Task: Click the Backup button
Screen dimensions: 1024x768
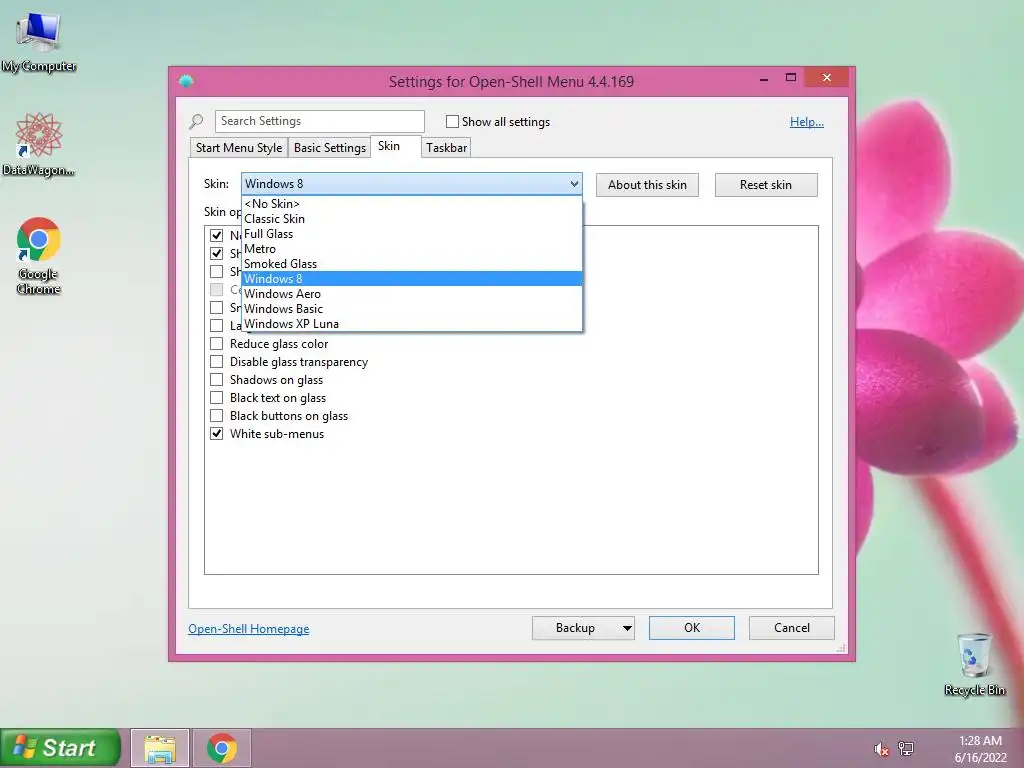Action: coord(575,628)
